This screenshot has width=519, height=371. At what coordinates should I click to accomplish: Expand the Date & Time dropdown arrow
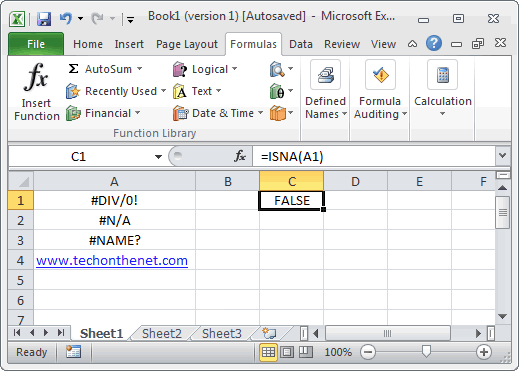pyautogui.click(x=260, y=113)
